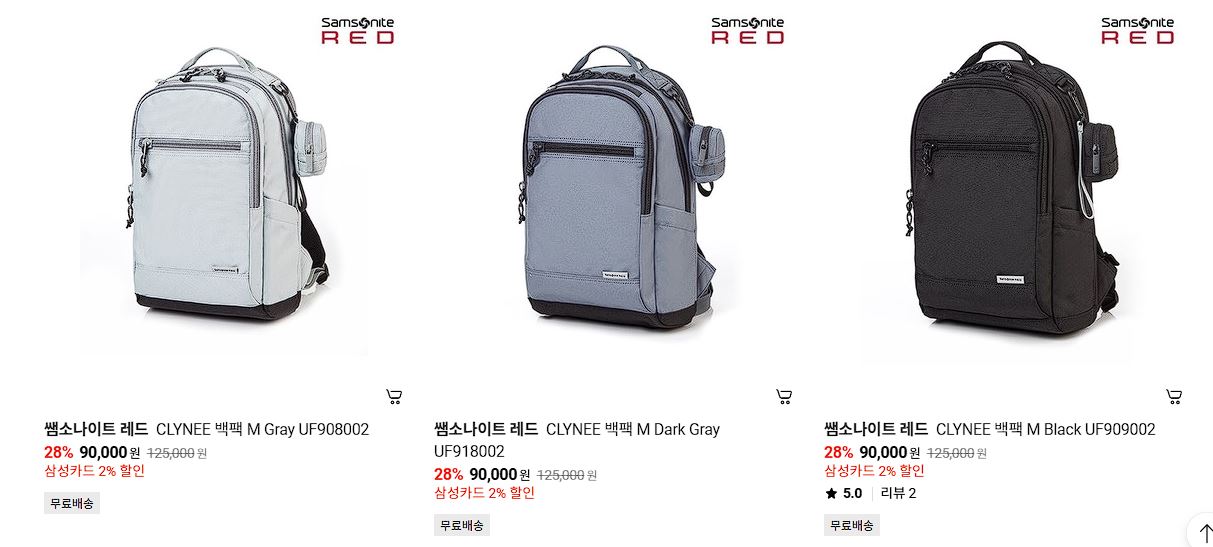
Task: Click the Samsonite RED logo above black backpack
Action: (x=1138, y=30)
